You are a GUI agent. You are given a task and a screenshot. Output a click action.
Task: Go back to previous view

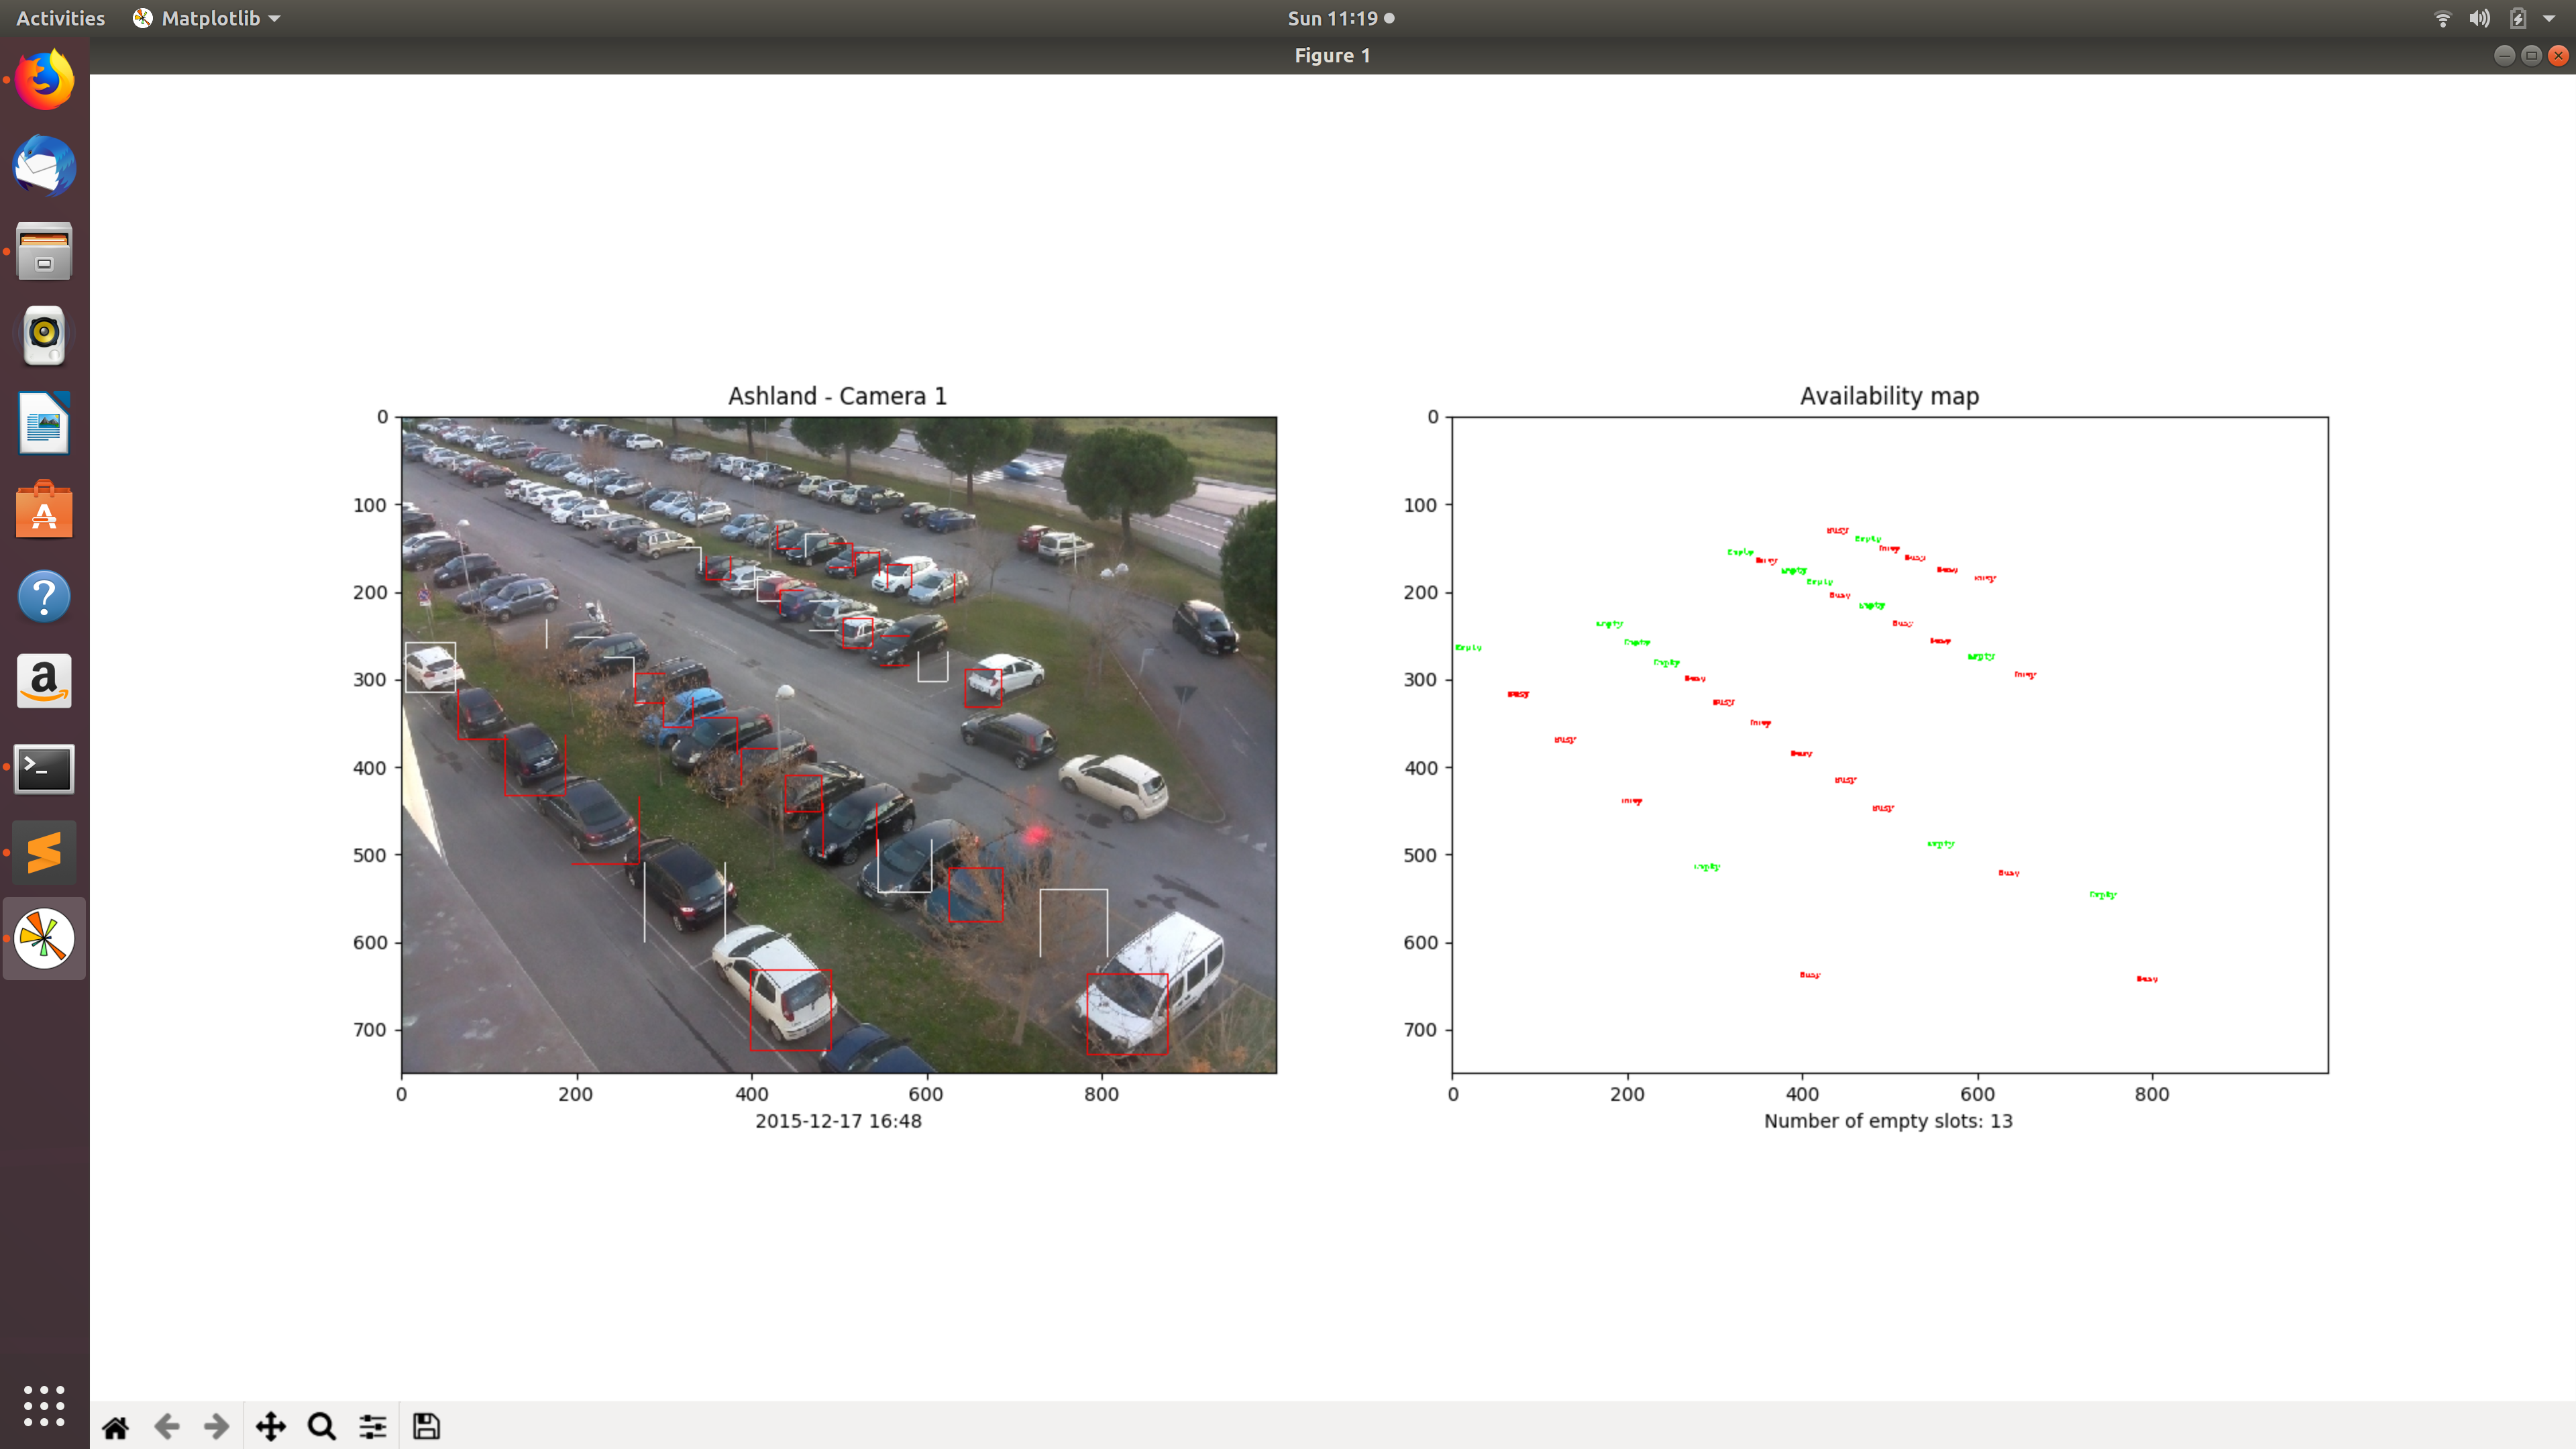pos(167,1426)
